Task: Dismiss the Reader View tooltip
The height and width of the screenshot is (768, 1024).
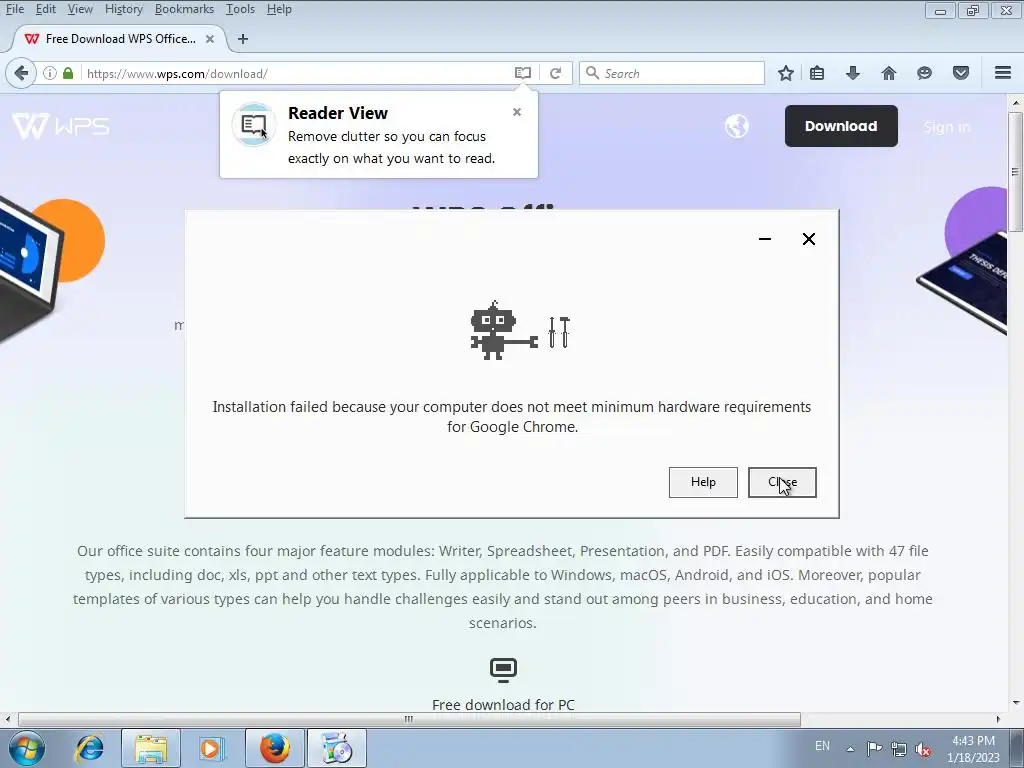Action: click(x=517, y=112)
